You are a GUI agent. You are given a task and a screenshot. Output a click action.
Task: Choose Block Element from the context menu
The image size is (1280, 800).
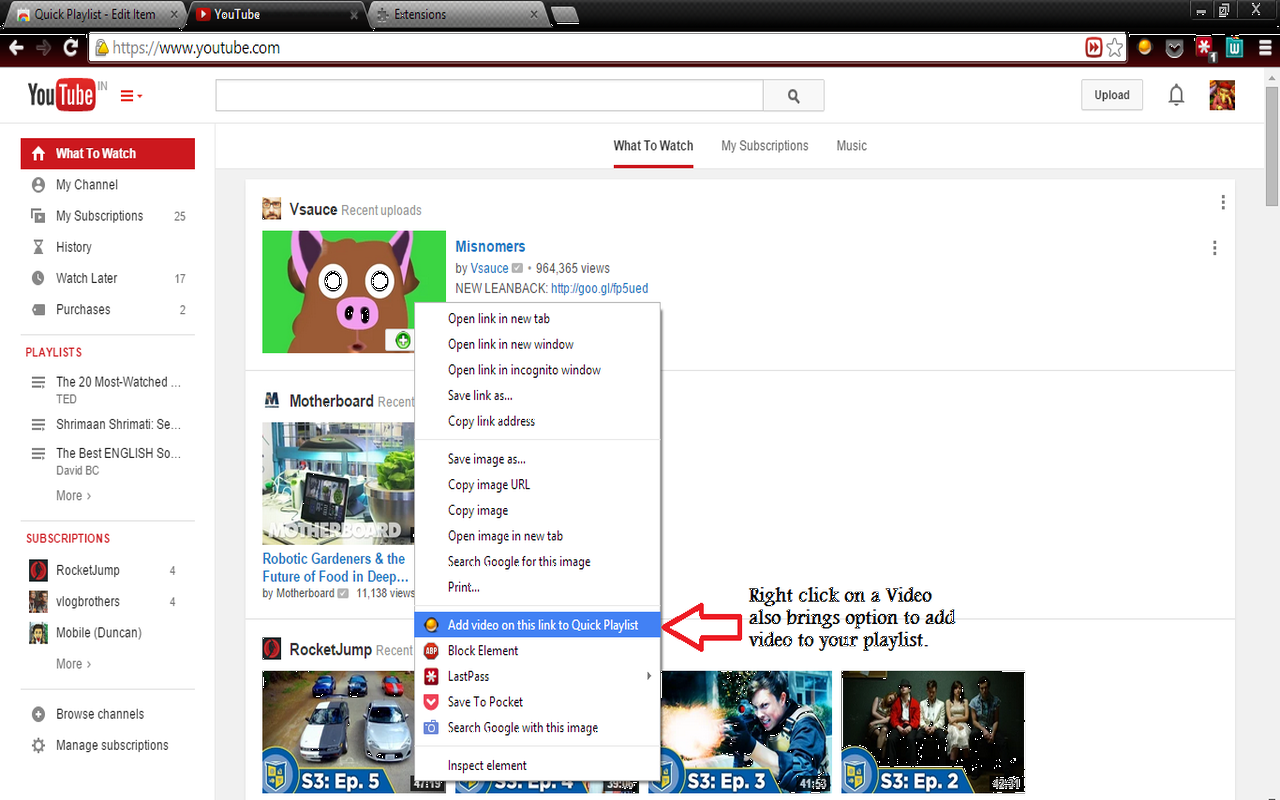(x=537, y=651)
